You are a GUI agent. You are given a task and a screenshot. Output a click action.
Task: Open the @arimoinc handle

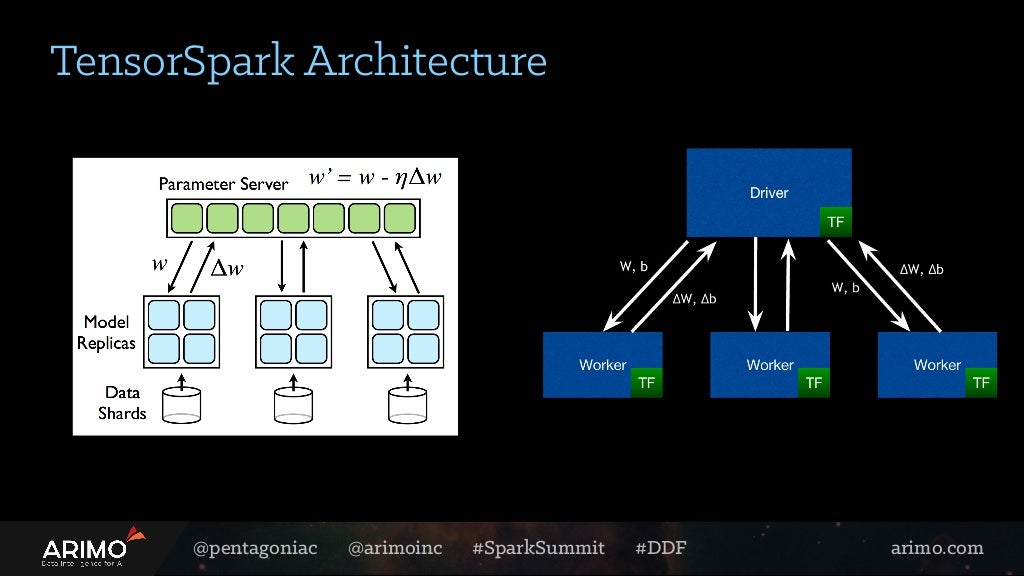(x=395, y=548)
